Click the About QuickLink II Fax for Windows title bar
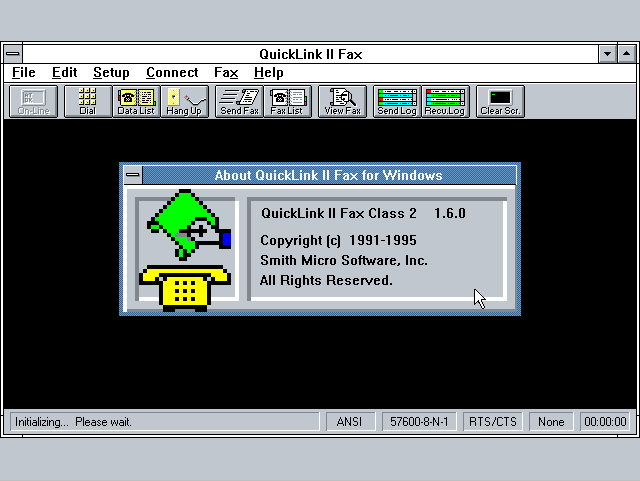 click(329, 175)
